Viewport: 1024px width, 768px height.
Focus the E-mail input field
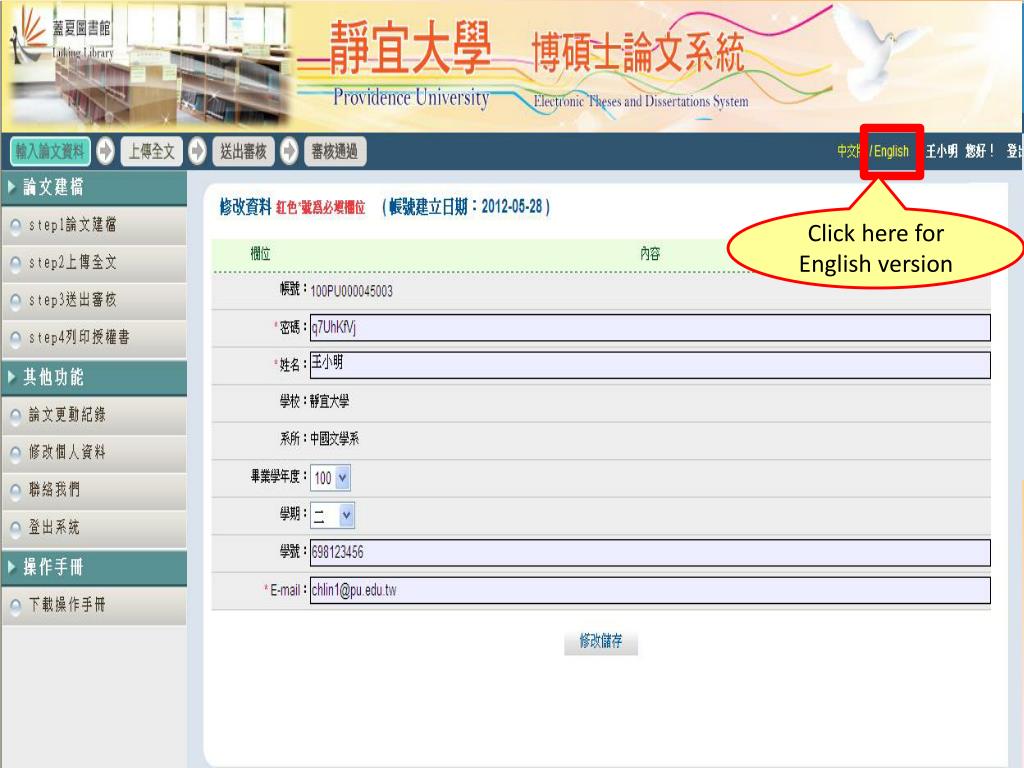click(650, 590)
